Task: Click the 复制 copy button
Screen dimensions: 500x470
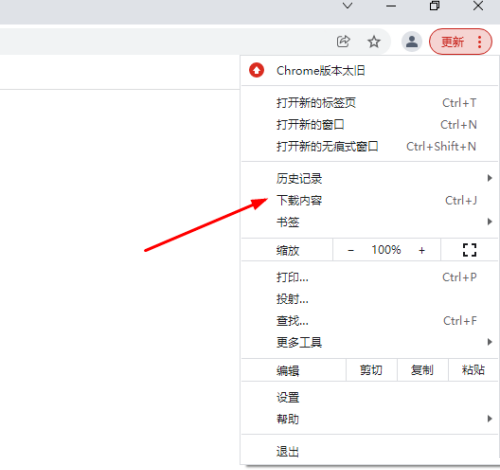Action: (422, 370)
